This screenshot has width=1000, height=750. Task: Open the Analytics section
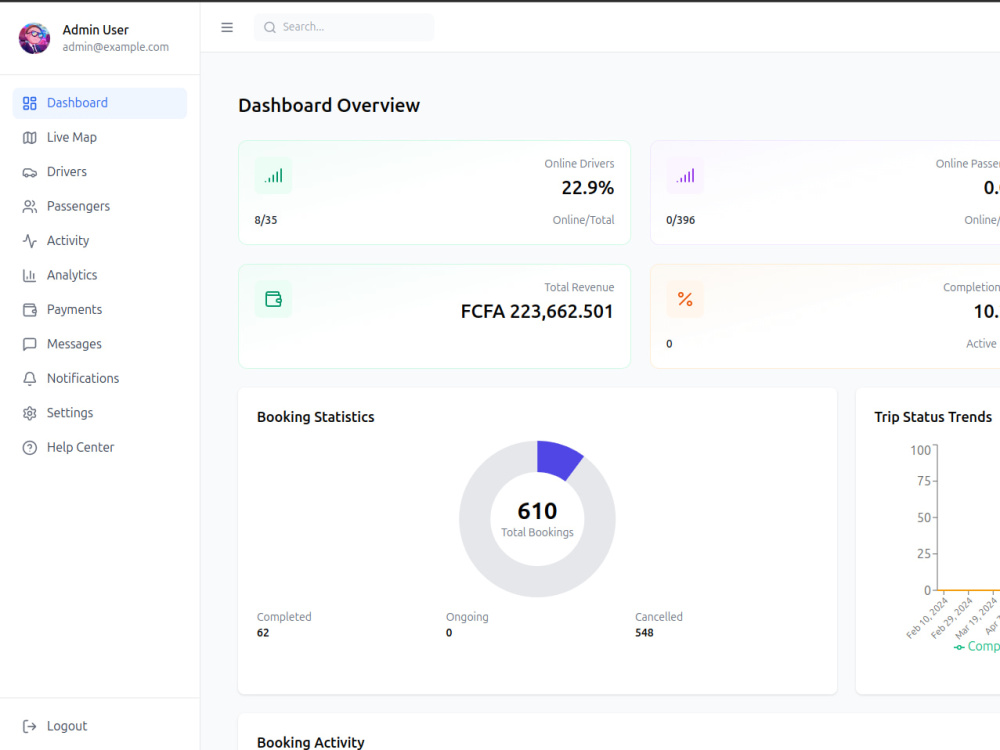[x=99, y=276]
